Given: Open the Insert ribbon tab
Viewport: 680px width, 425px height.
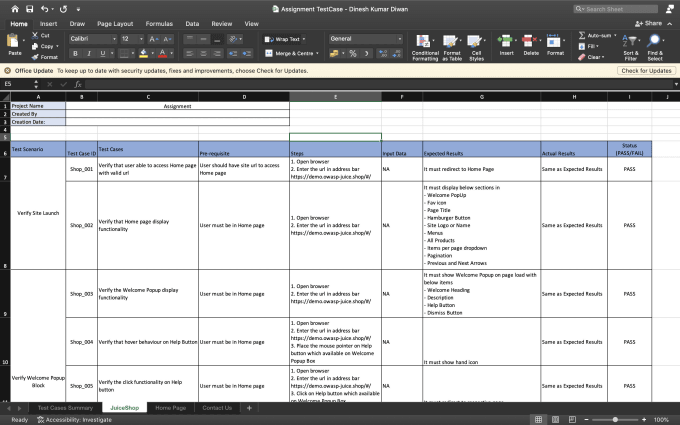Looking at the screenshot, I should (x=49, y=24).
